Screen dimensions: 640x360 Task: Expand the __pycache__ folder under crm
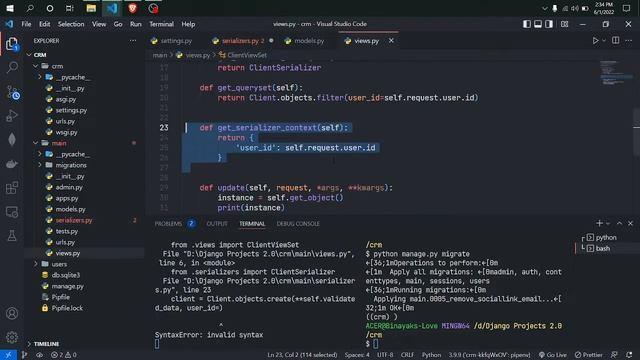point(40,77)
